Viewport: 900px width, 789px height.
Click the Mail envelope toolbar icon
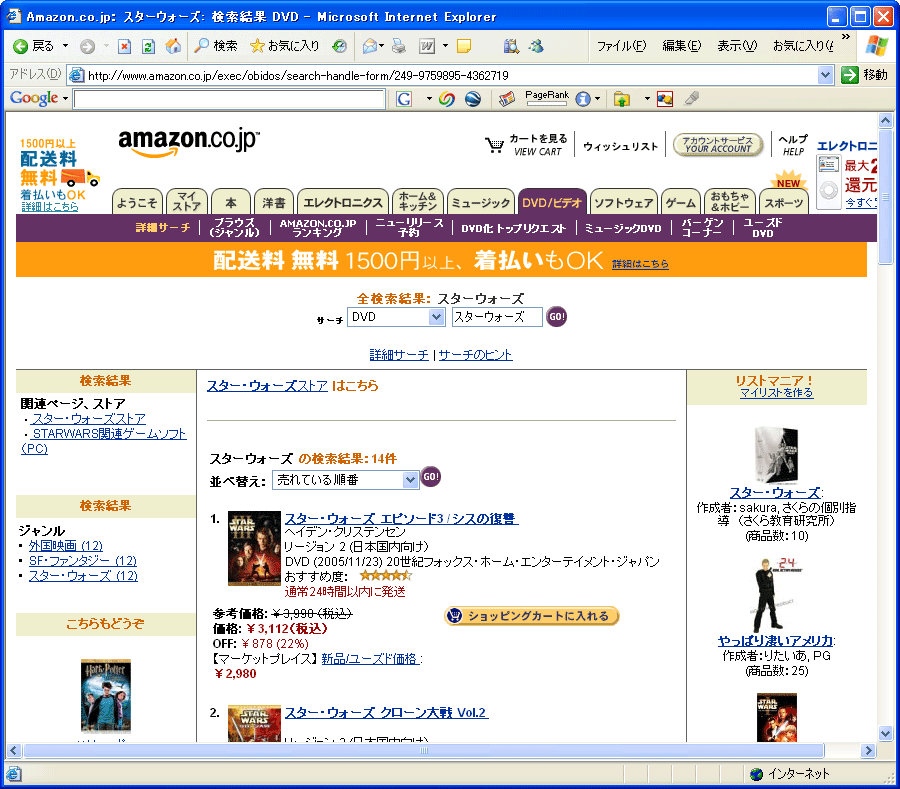pos(370,46)
